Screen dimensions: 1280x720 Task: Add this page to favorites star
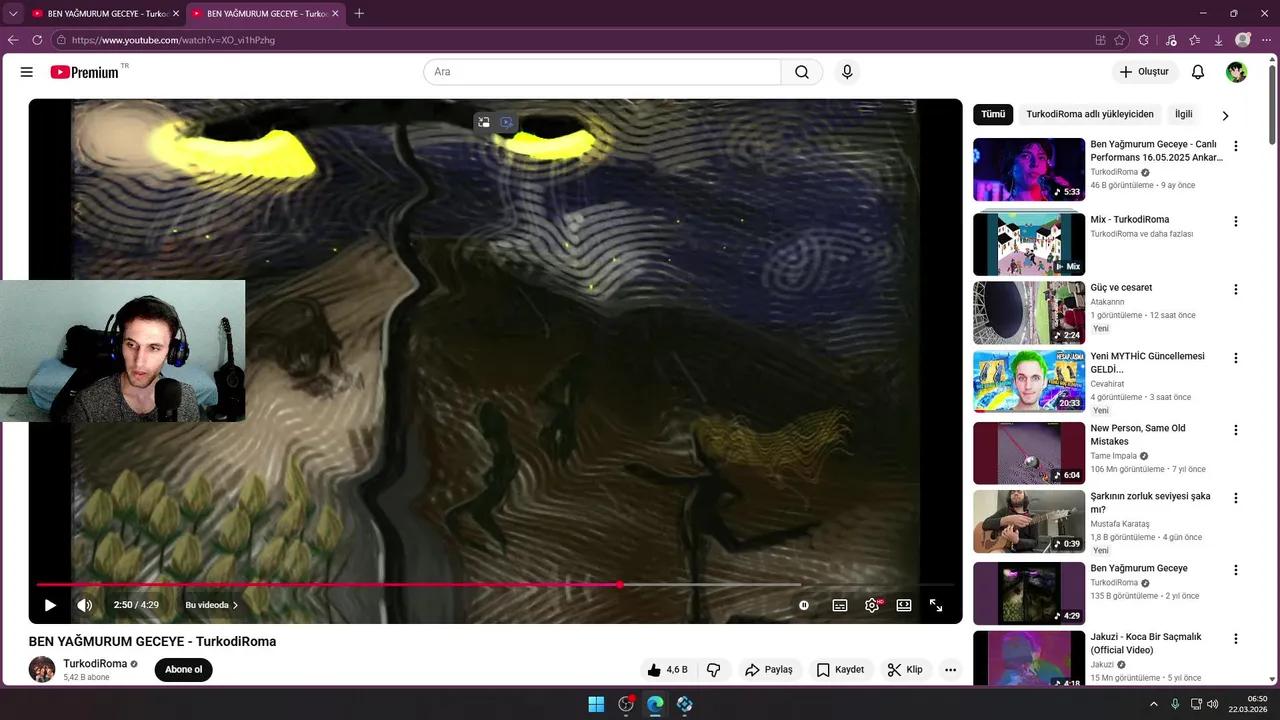coord(1120,40)
